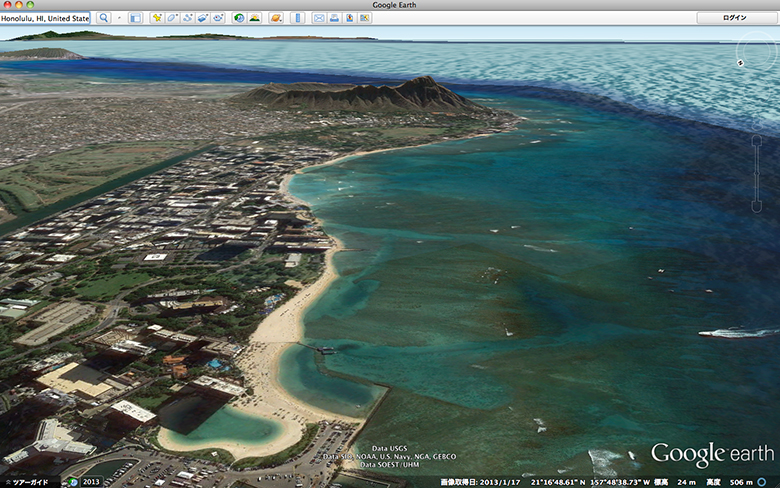Start the Record a Tour tool
780x488 pixels.
point(217,18)
